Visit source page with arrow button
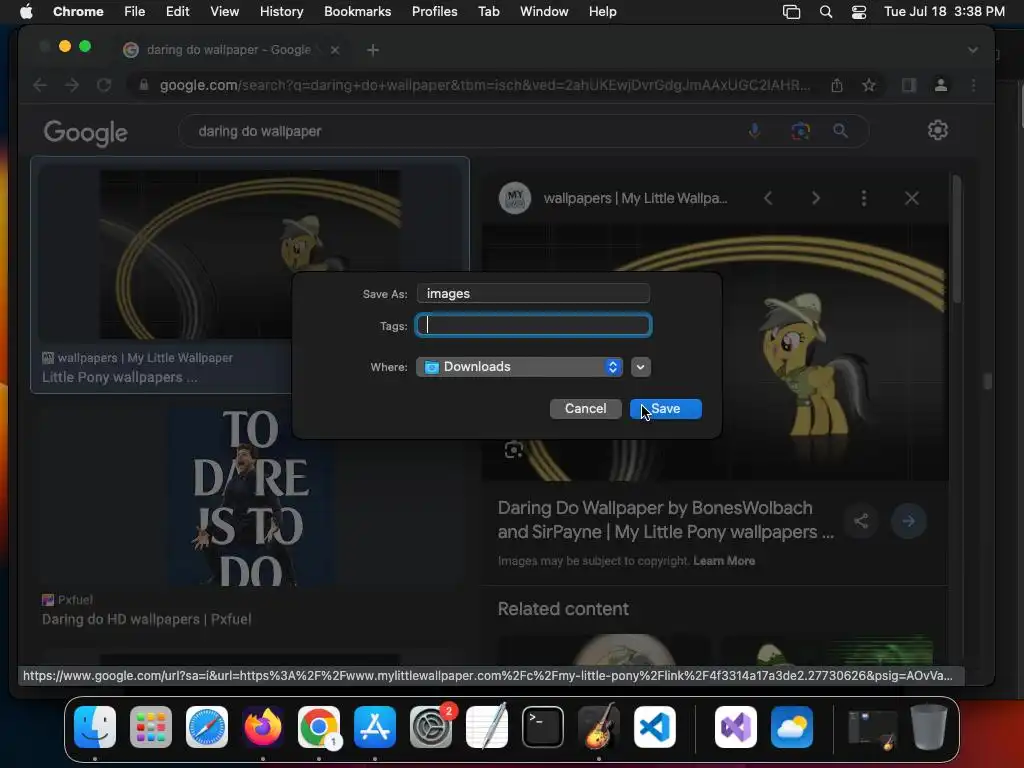The width and height of the screenshot is (1024, 768). pos(908,520)
